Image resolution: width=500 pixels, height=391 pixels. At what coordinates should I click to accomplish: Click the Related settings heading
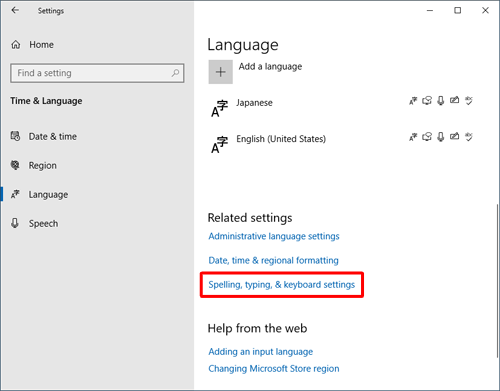[x=250, y=218]
